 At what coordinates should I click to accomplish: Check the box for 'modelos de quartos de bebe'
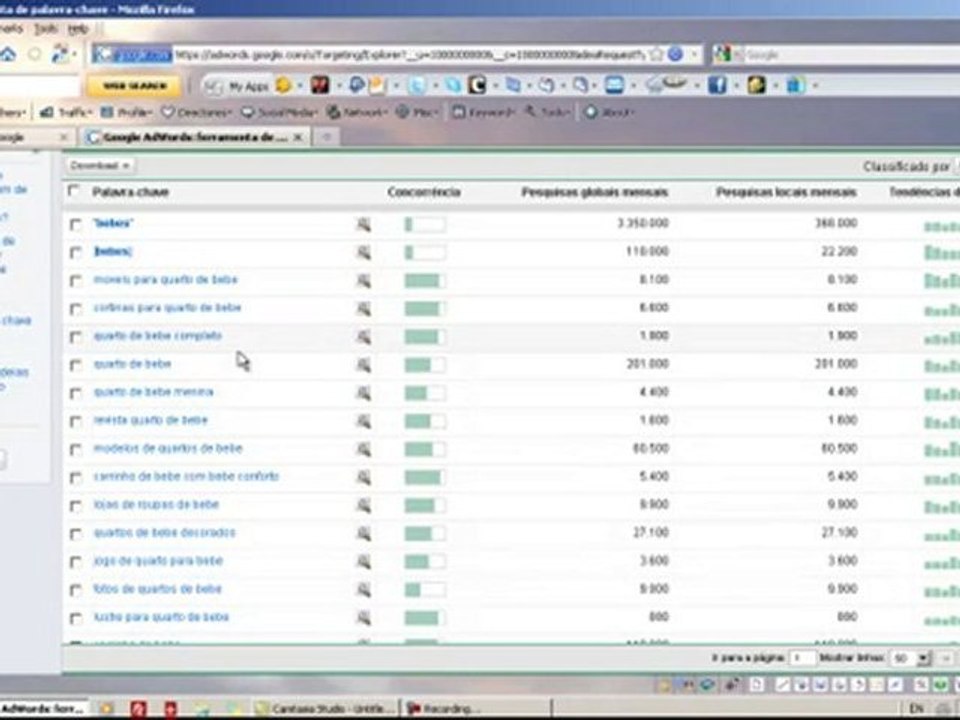[x=75, y=450]
